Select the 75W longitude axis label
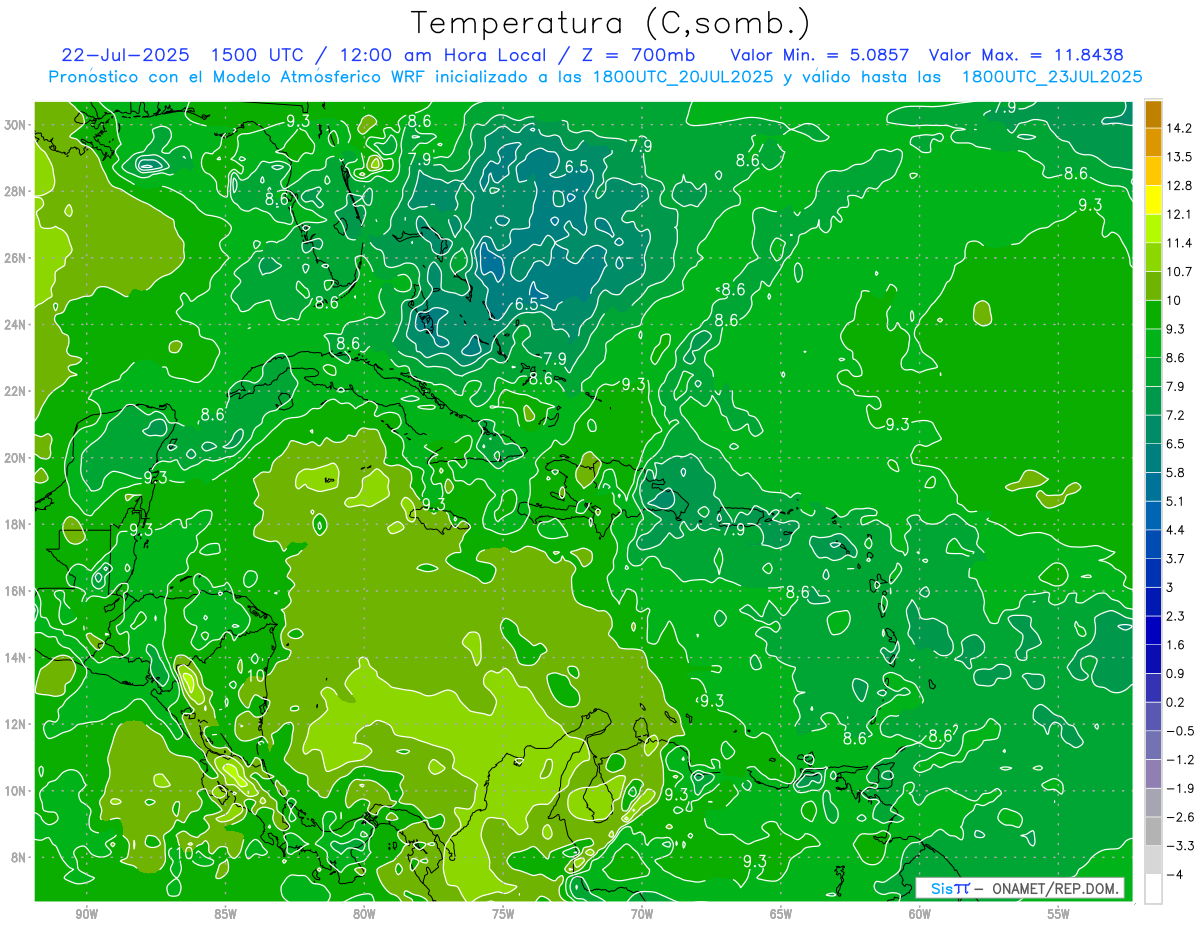This screenshot has height=927, width=1200. click(503, 914)
